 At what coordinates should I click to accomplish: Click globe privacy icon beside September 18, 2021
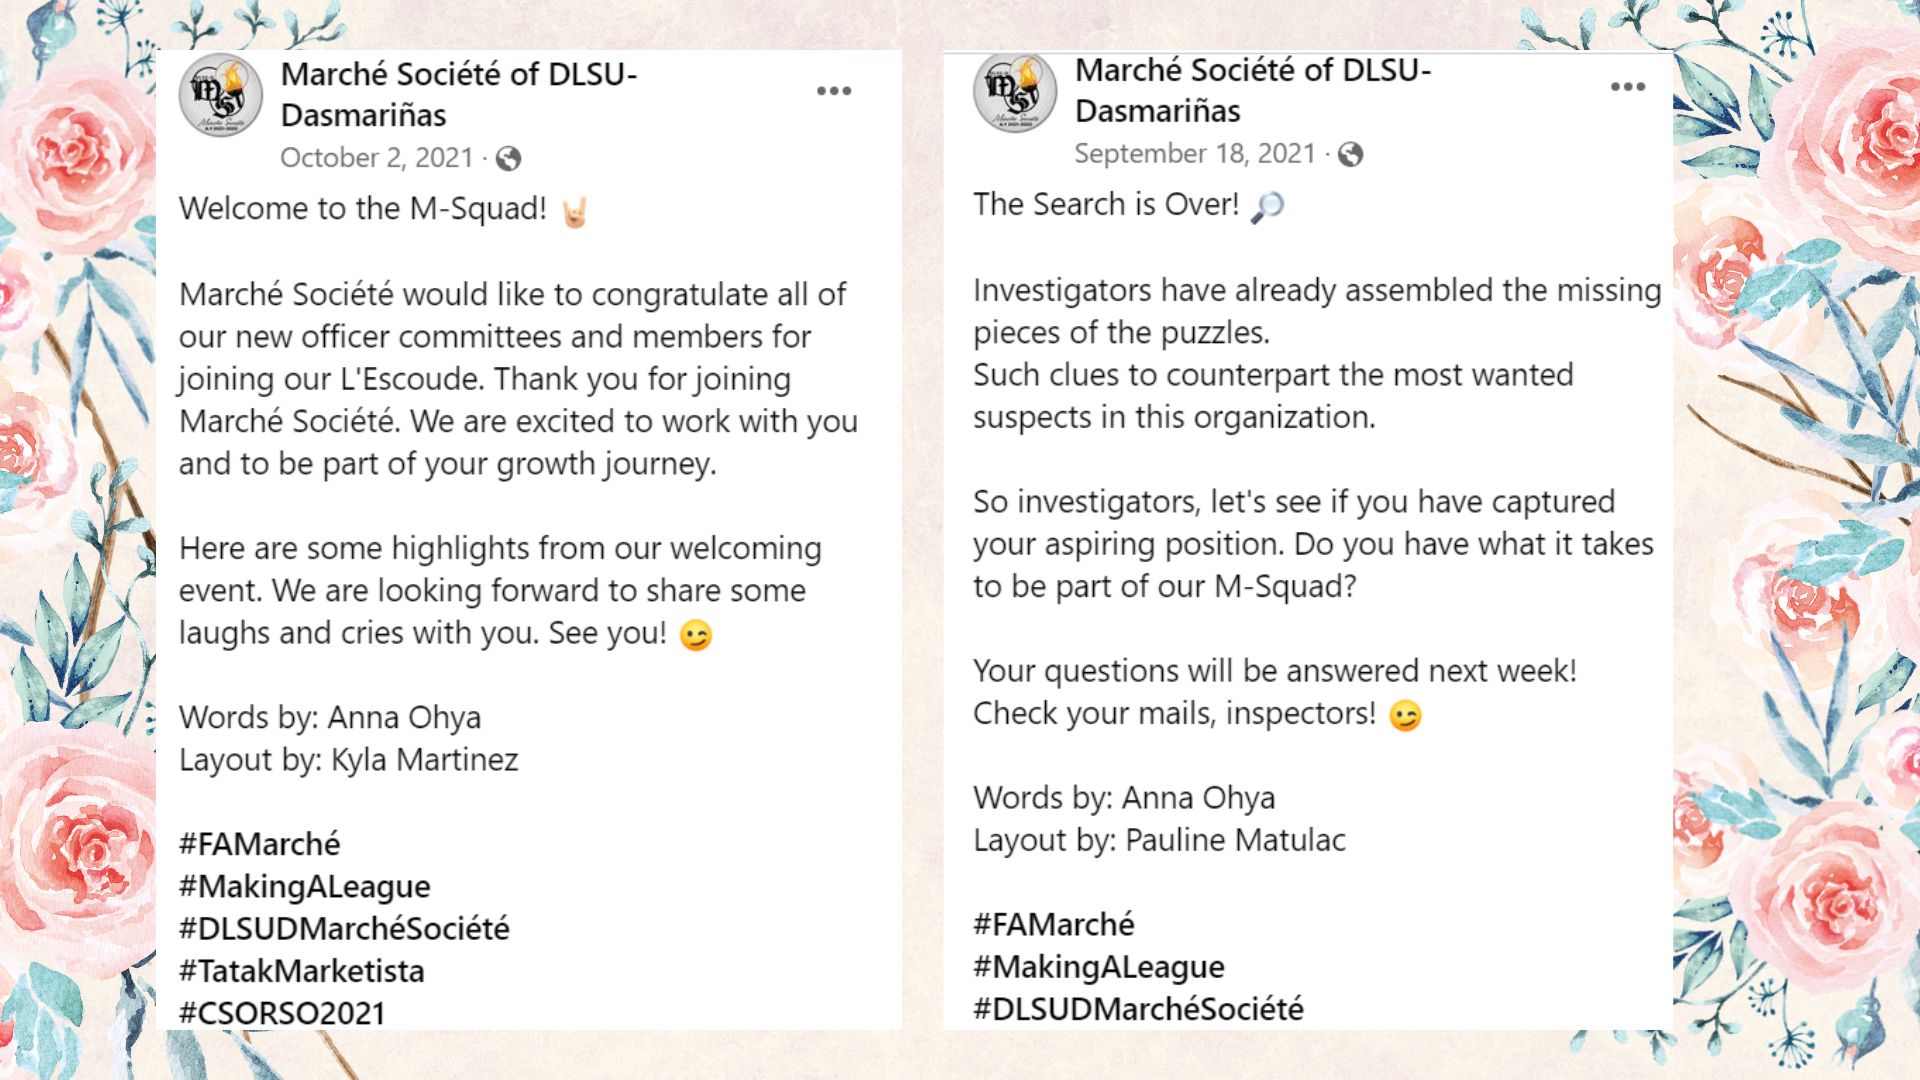point(1350,154)
